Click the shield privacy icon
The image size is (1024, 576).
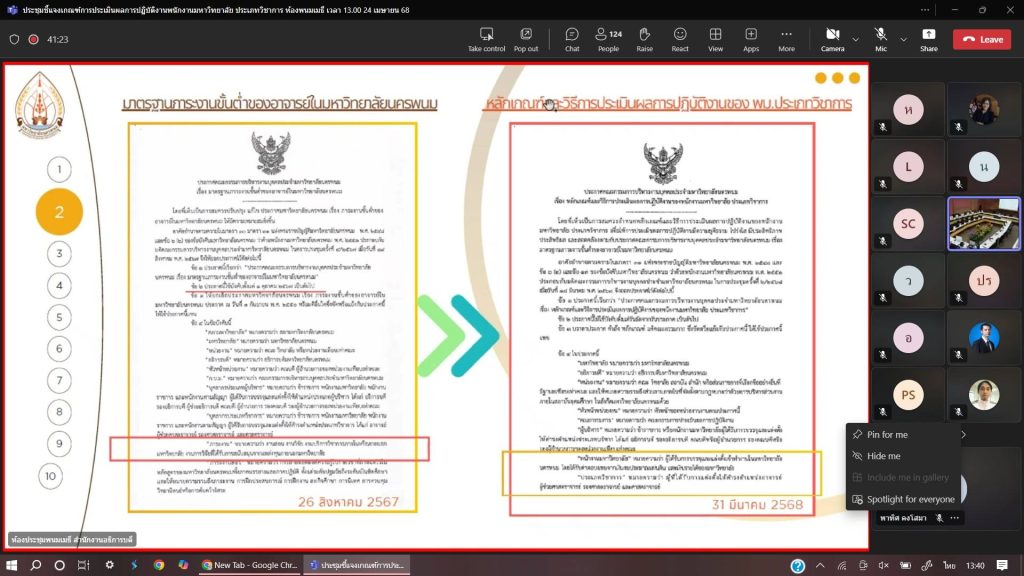(14, 39)
